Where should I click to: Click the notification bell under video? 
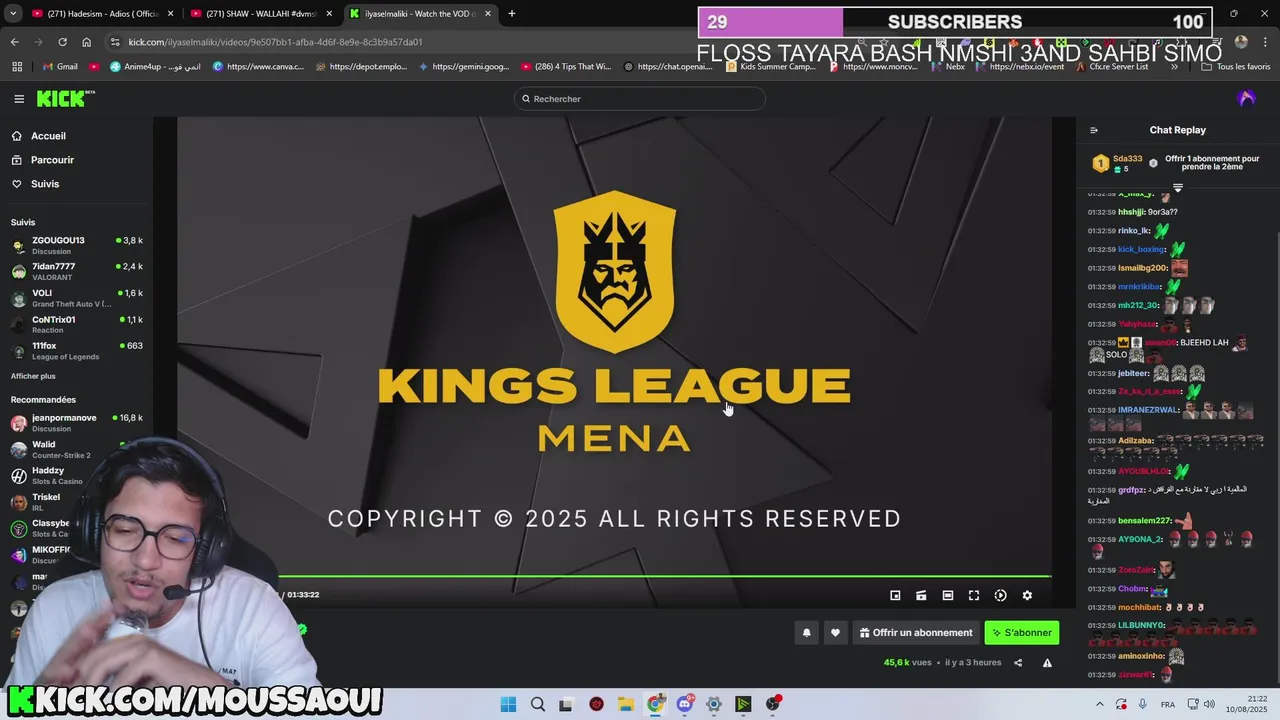click(x=806, y=633)
